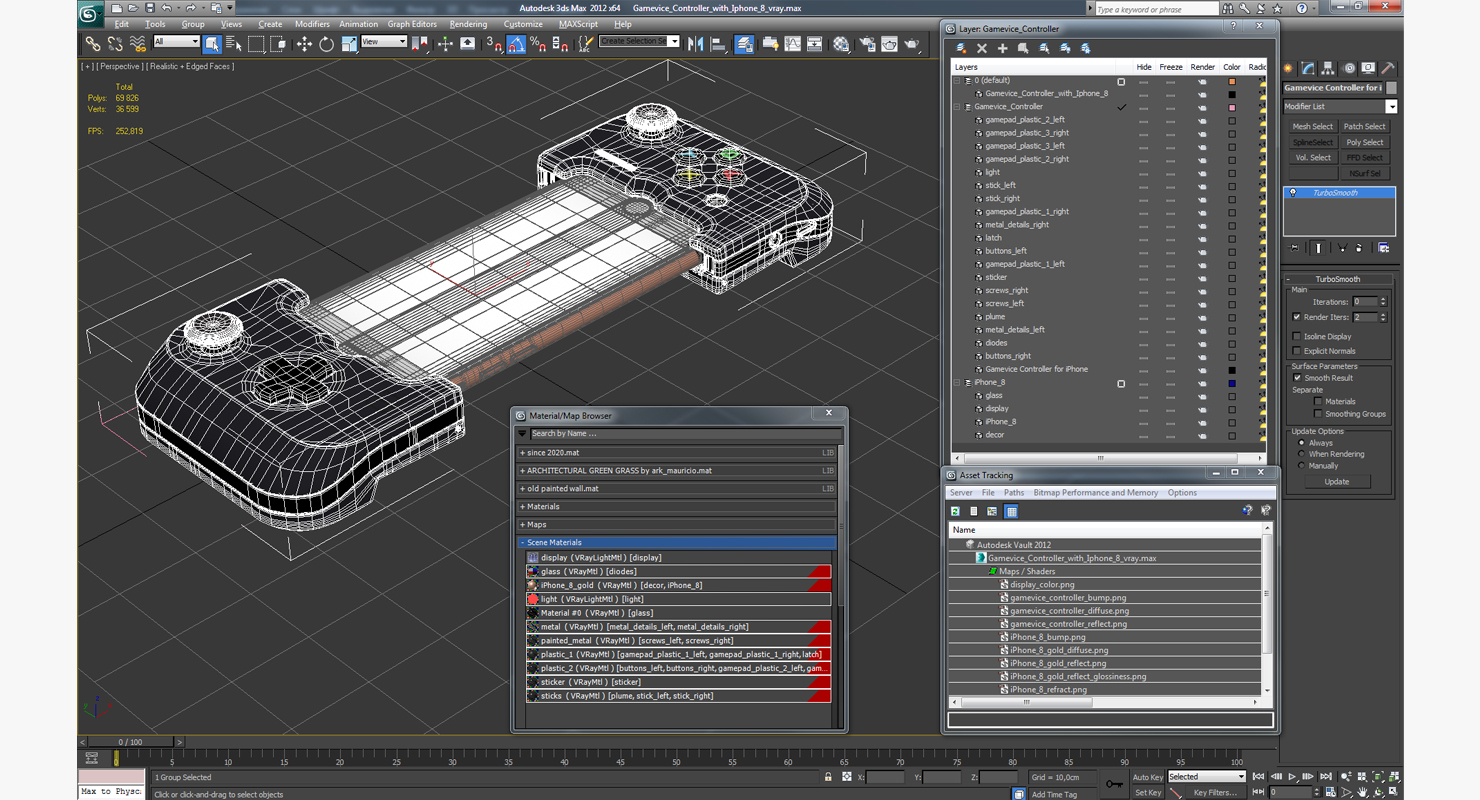
Task: Delete layer icon in Layer window
Action: 982,48
